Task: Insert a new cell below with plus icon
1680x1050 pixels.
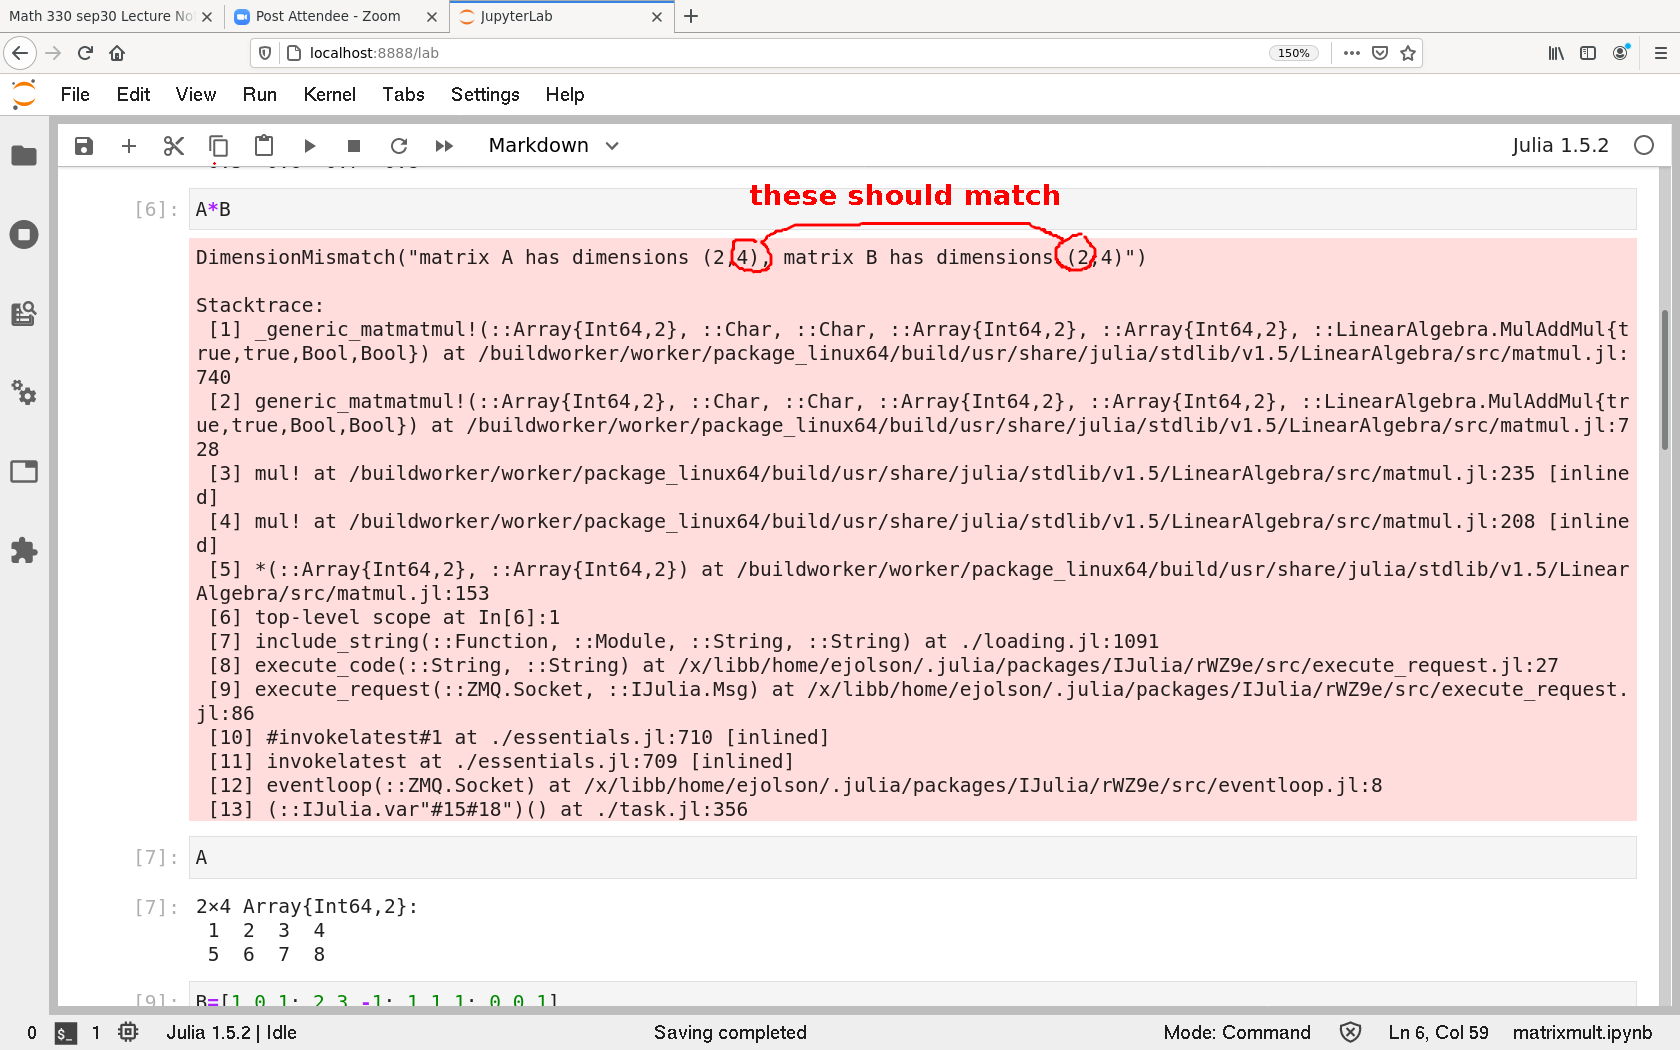Action: point(129,146)
